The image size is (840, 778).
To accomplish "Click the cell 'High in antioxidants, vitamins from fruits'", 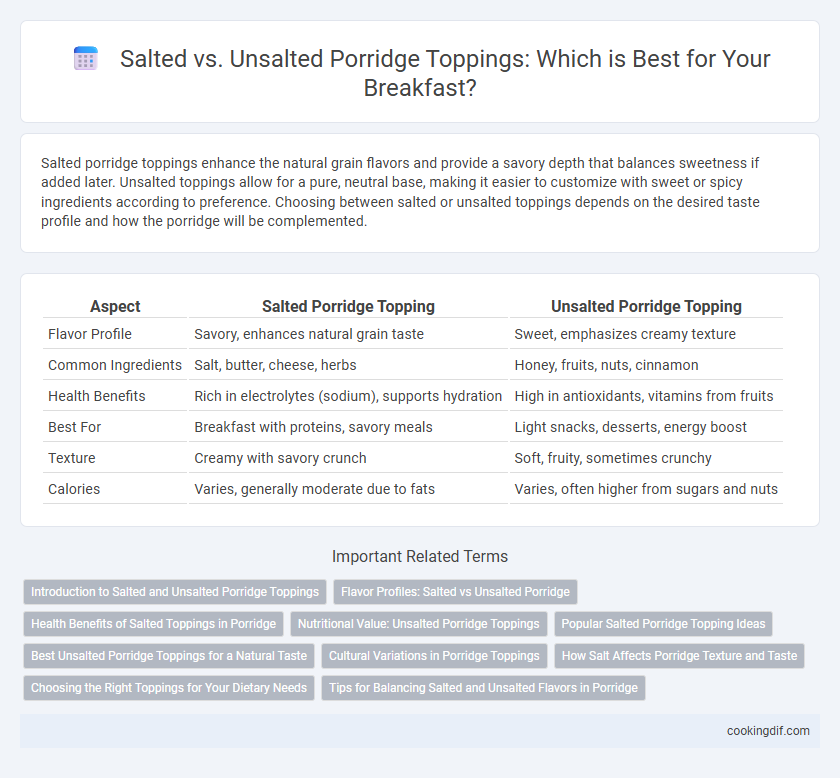I will pos(646,396).
